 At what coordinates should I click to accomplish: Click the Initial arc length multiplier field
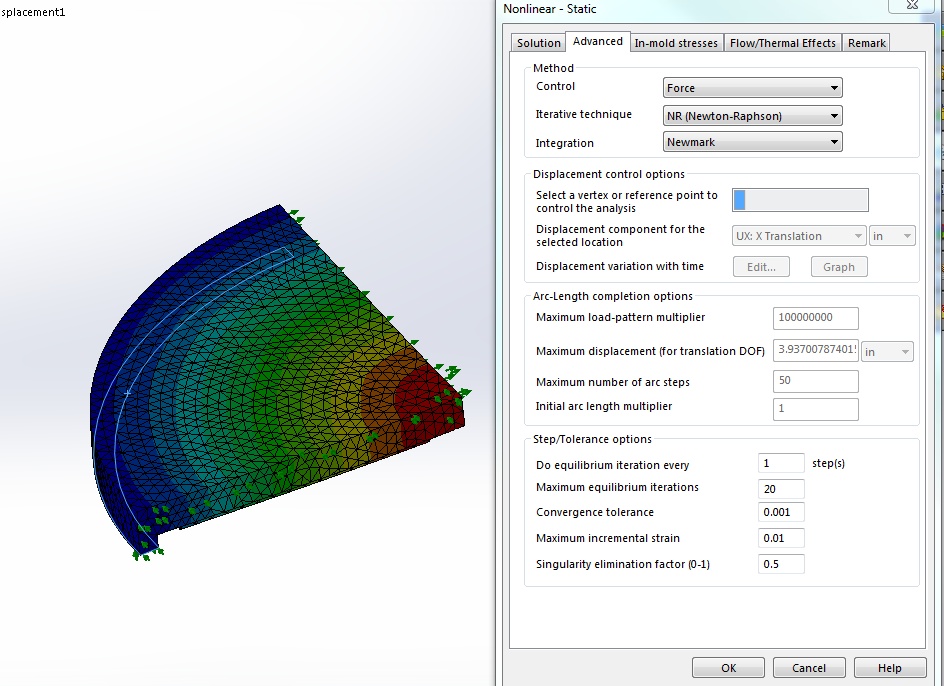click(x=815, y=409)
